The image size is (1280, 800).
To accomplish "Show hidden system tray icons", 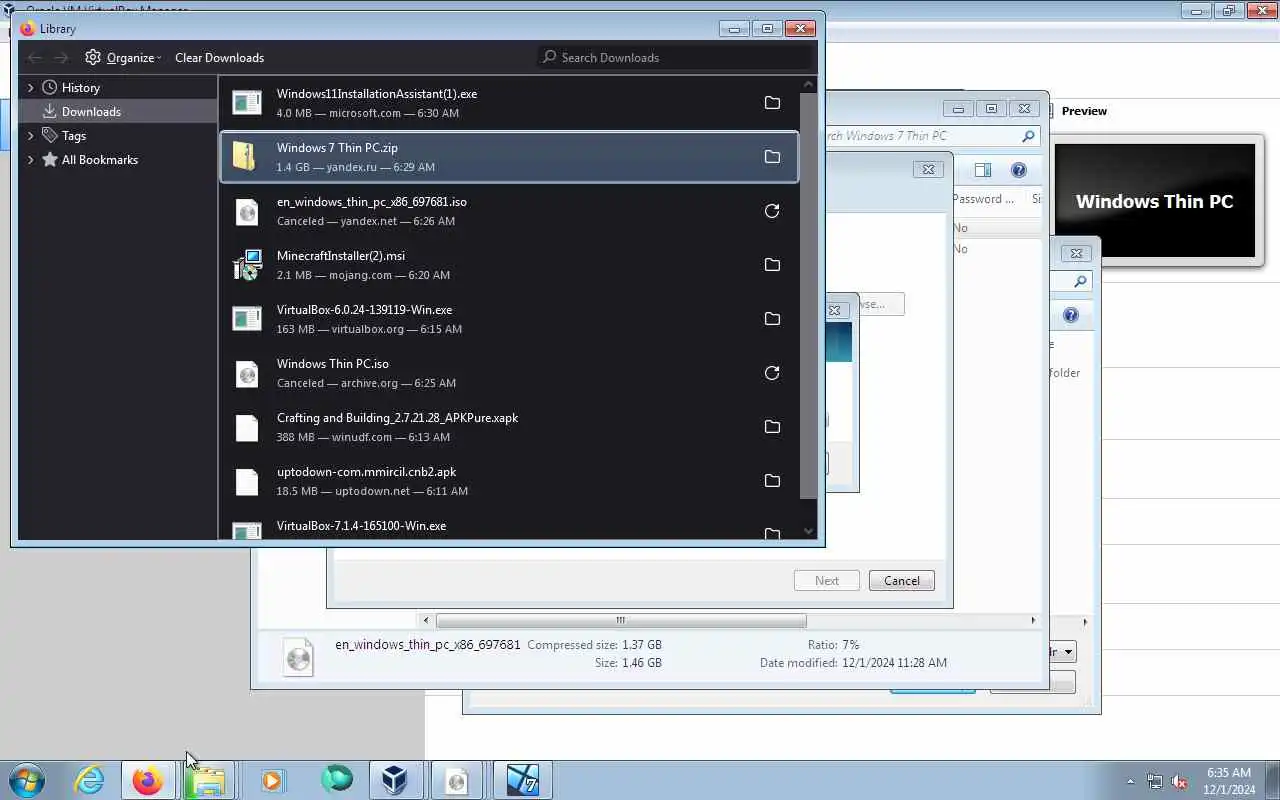I will 1131,781.
